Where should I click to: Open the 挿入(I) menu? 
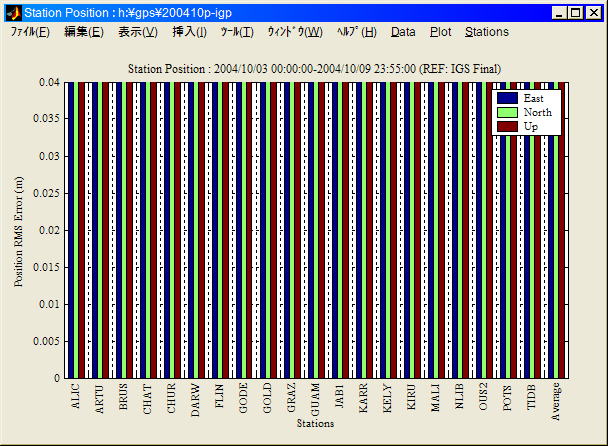tap(190, 32)
